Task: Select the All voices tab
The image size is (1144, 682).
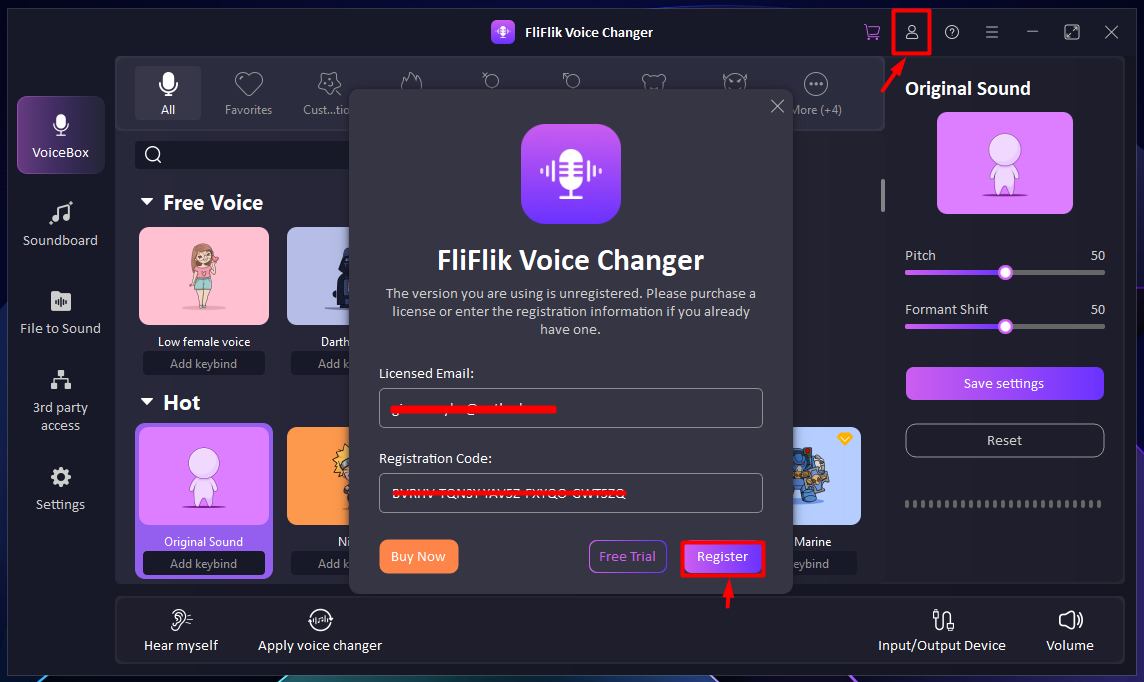Action: pyautogui.click(x=168, y=93)
